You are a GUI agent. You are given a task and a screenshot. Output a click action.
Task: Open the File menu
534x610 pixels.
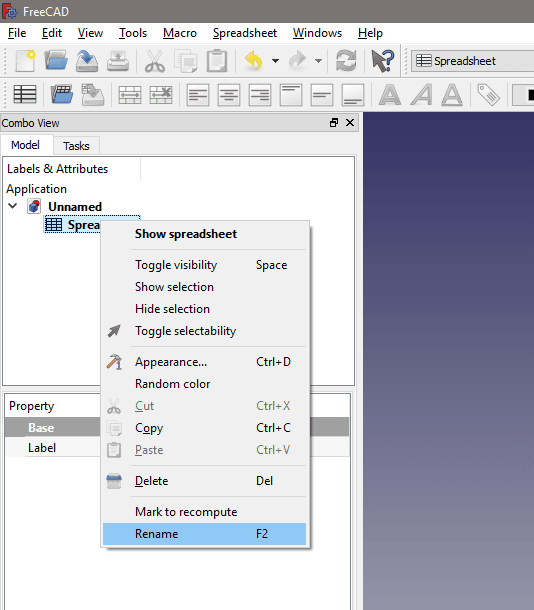click(x=17, y=33)
